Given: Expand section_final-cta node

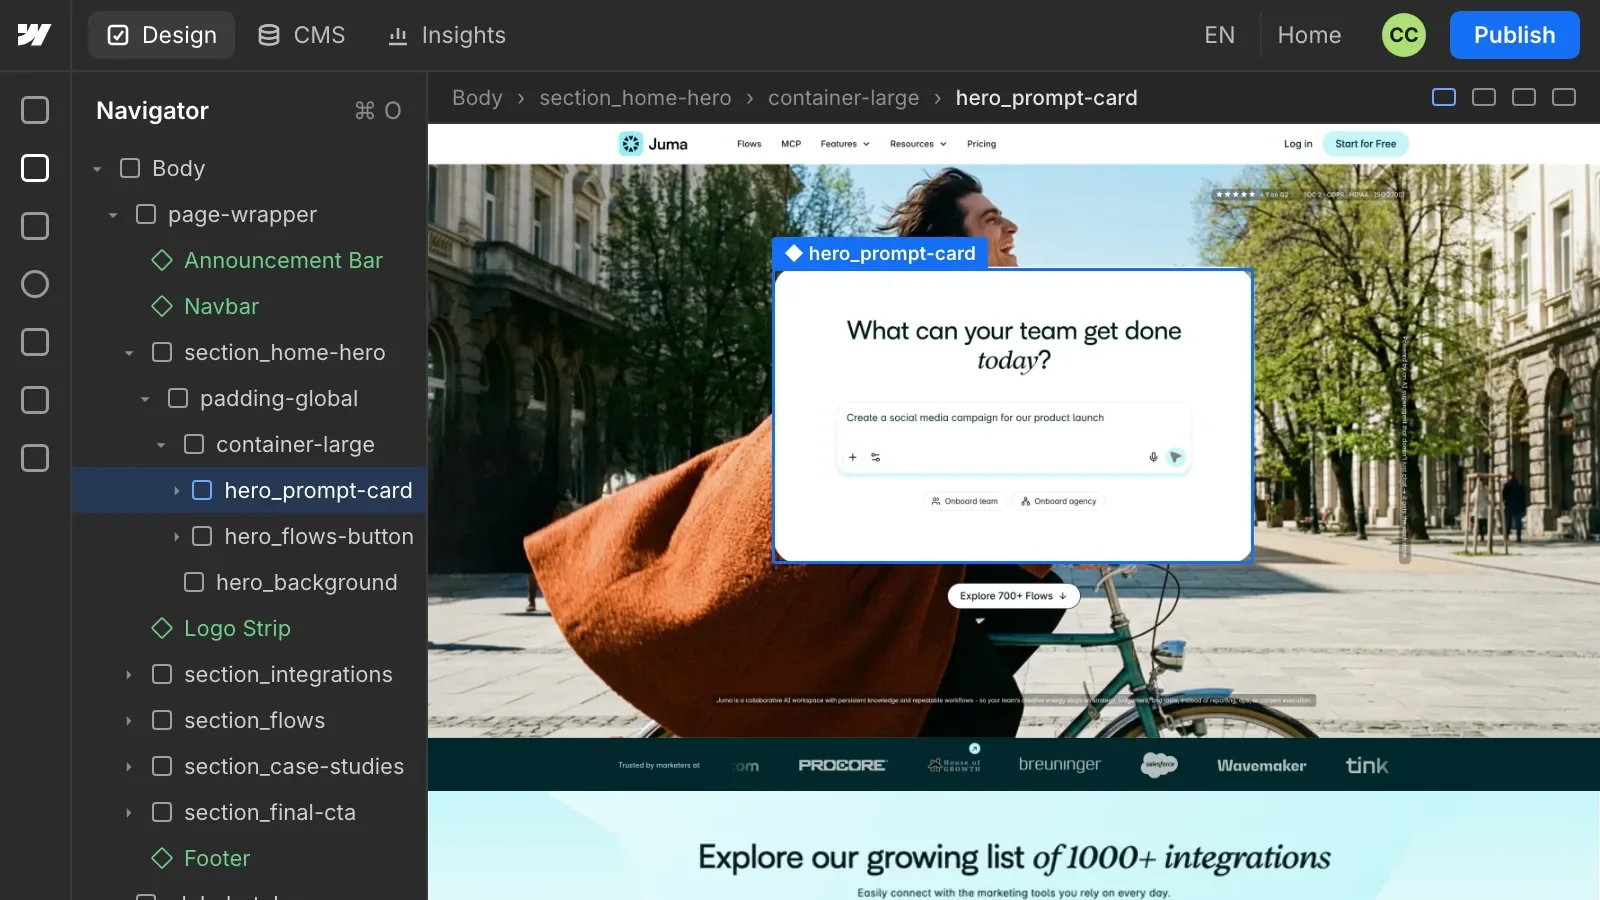Looking at the screenshot, I should click(x=129, y=813).
